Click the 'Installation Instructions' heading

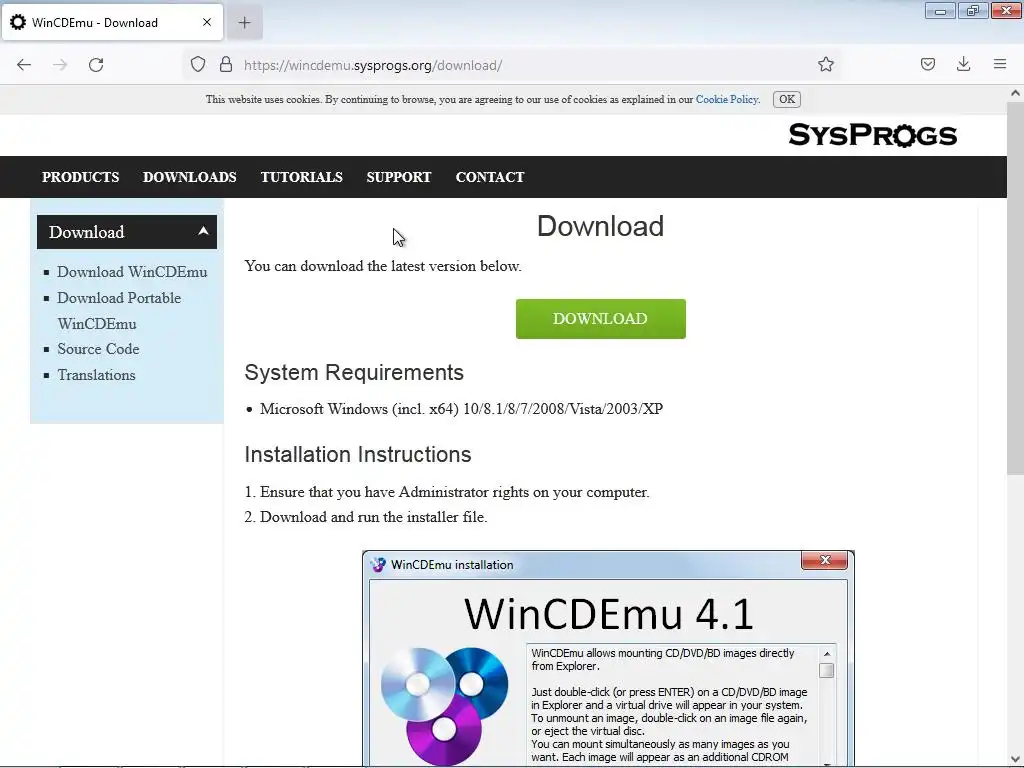coord(358,455)
